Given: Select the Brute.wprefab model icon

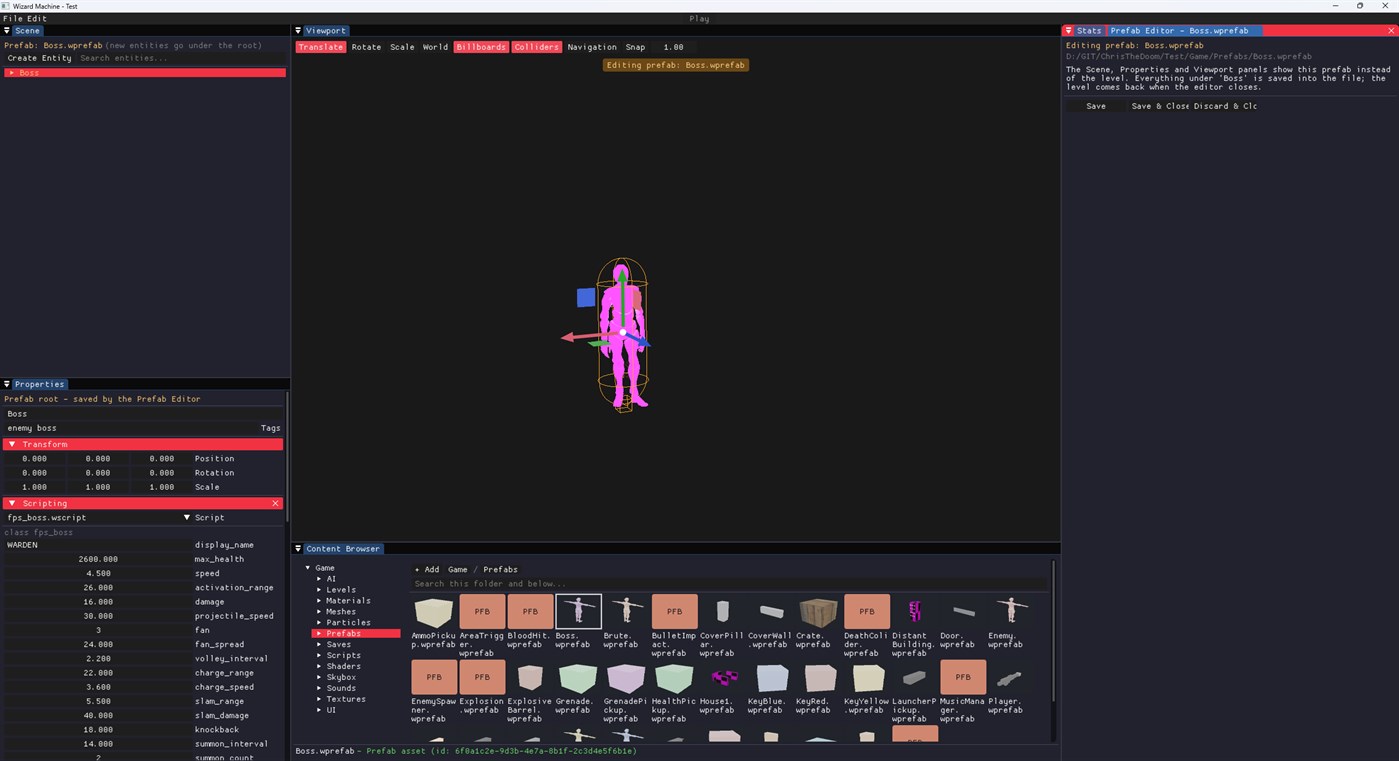Looking at the screenshot, I should [x=627, y=611].
